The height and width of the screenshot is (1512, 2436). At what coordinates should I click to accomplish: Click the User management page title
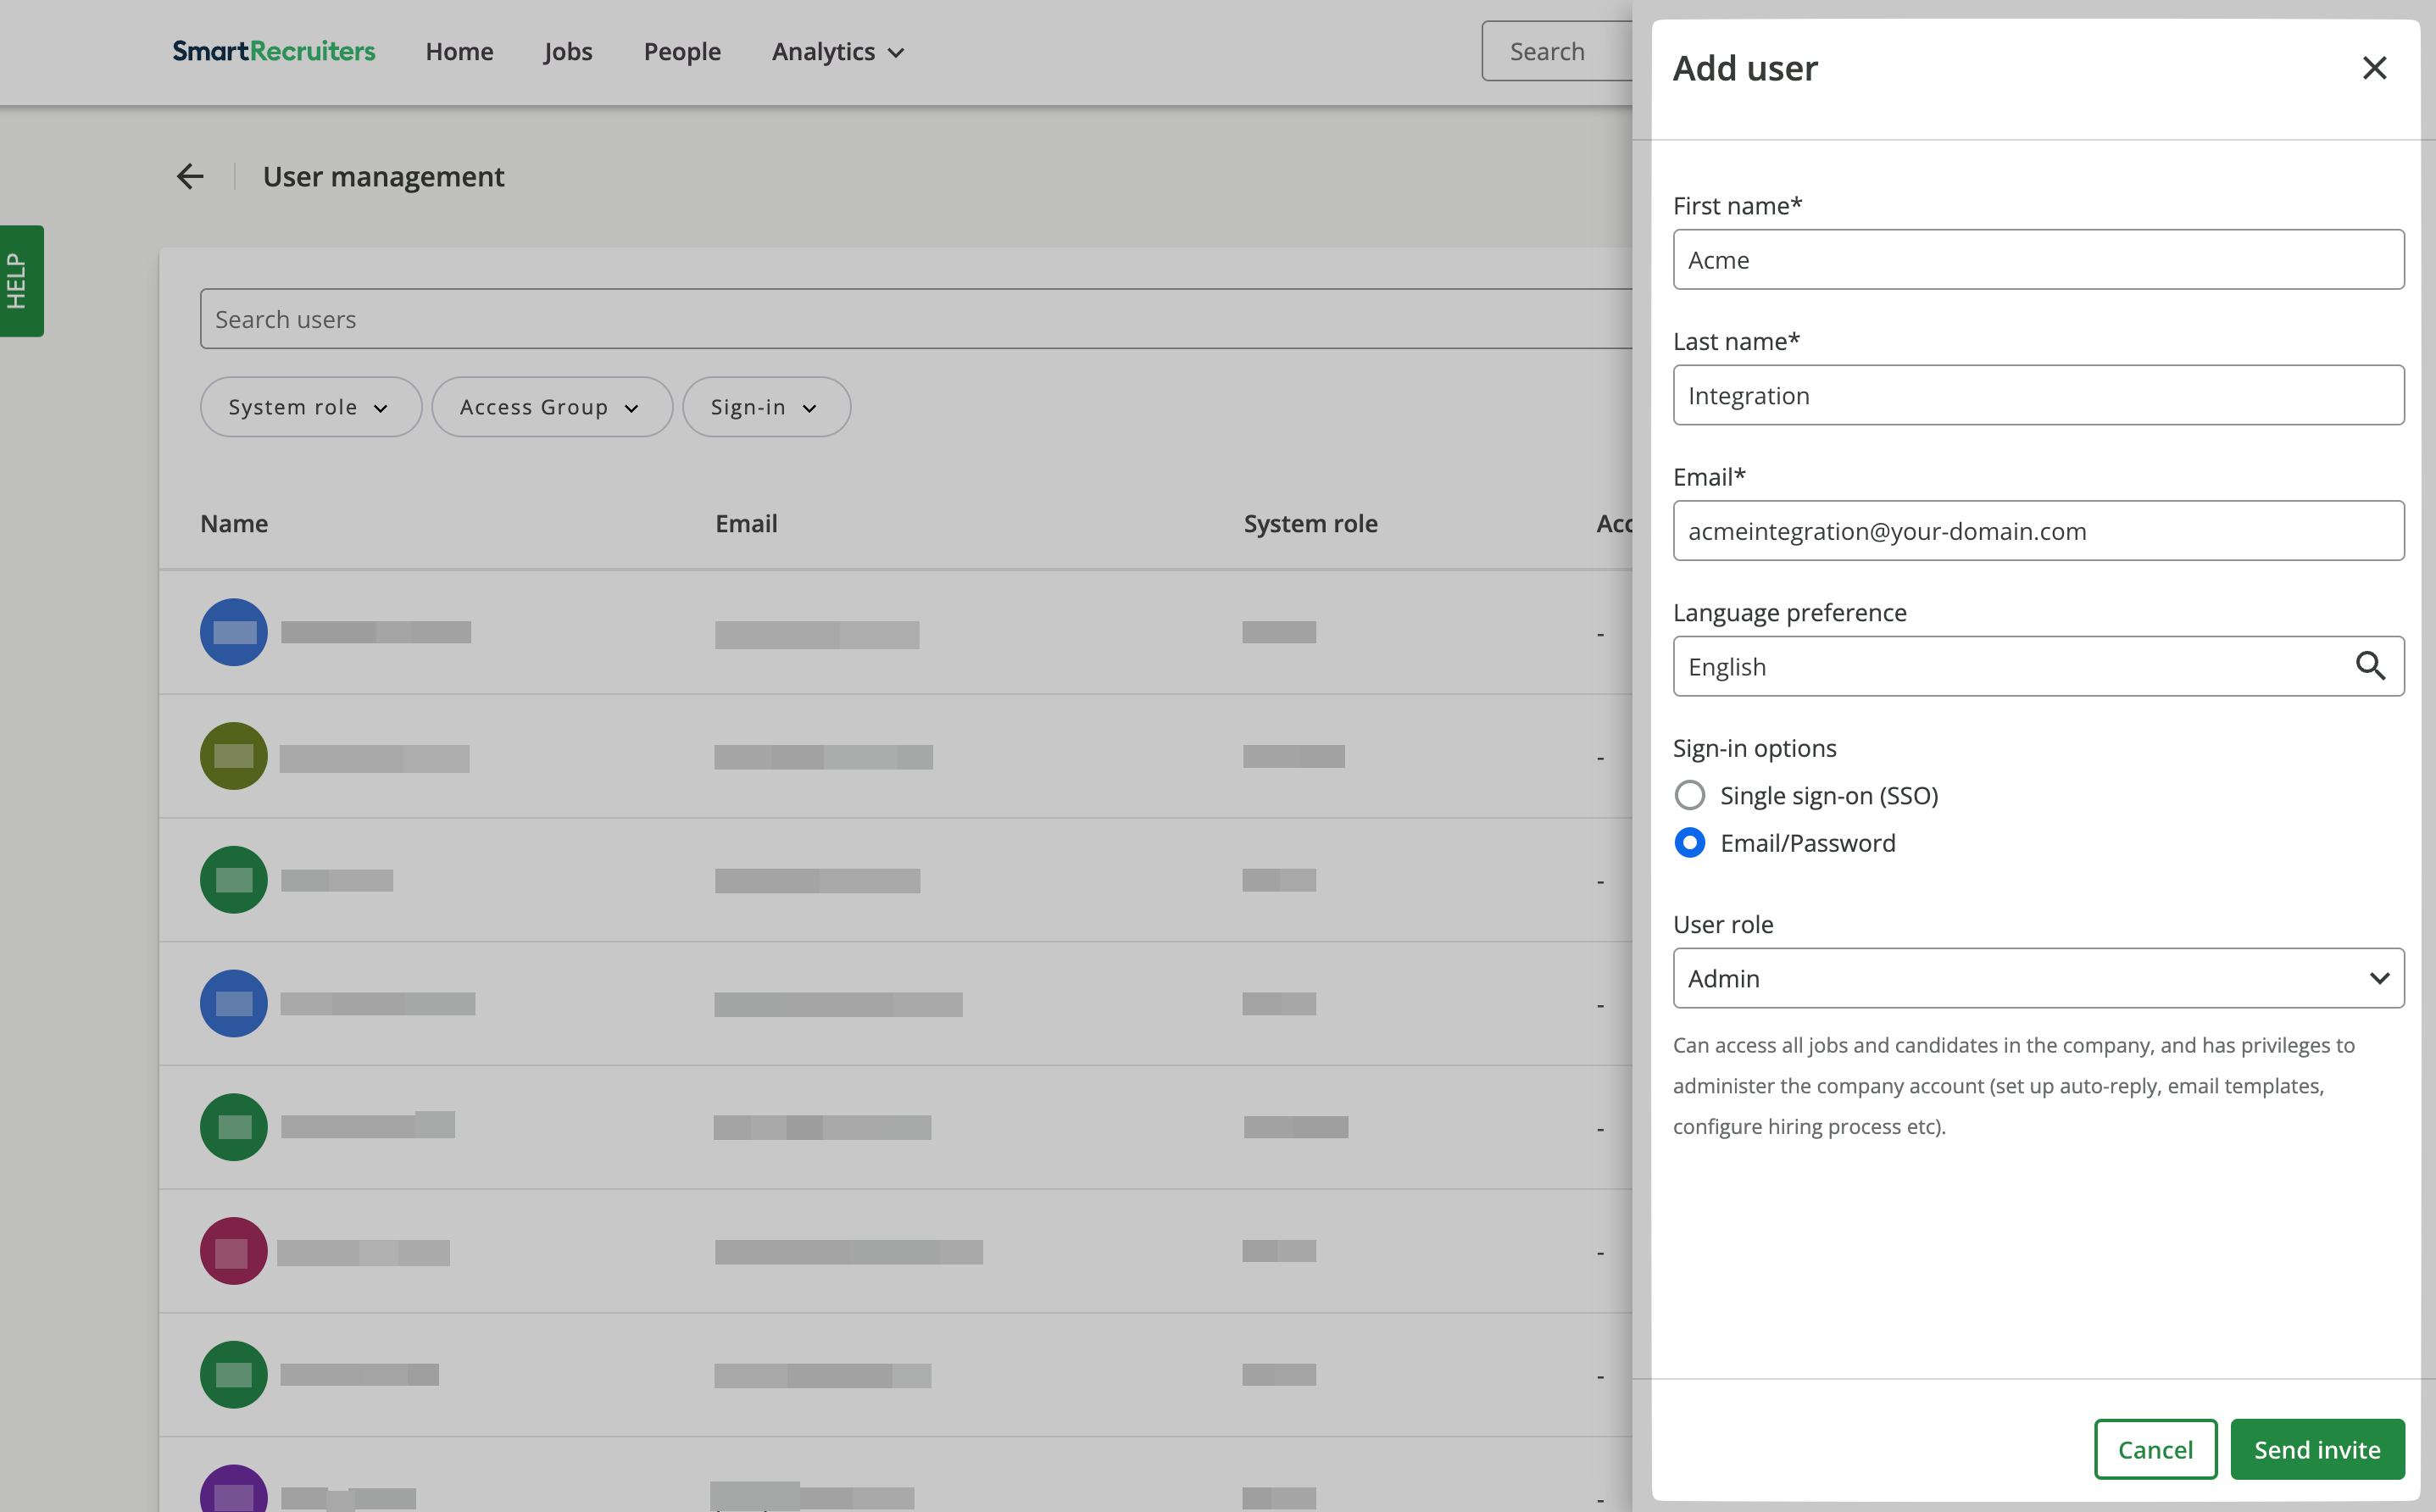pos(384,177)
